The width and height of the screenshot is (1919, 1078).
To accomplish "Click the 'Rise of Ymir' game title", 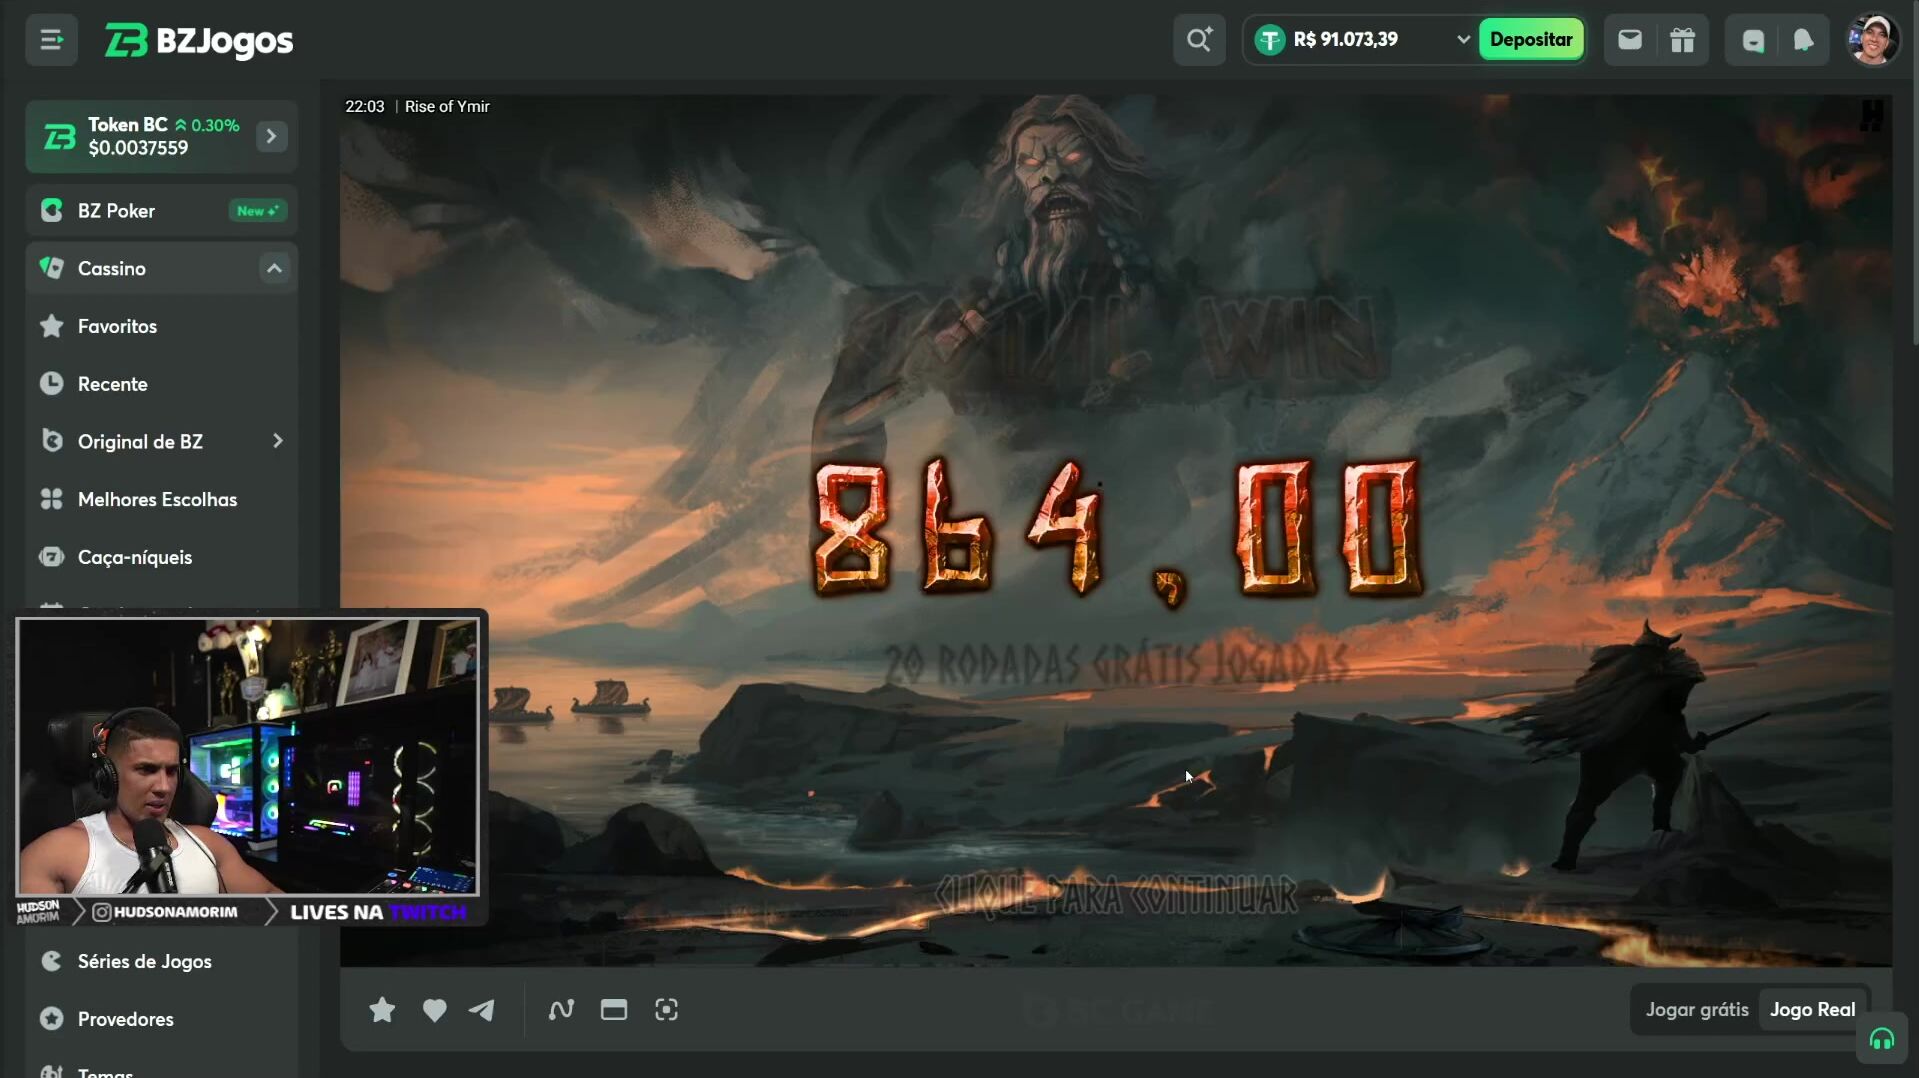I will (447, 106).
